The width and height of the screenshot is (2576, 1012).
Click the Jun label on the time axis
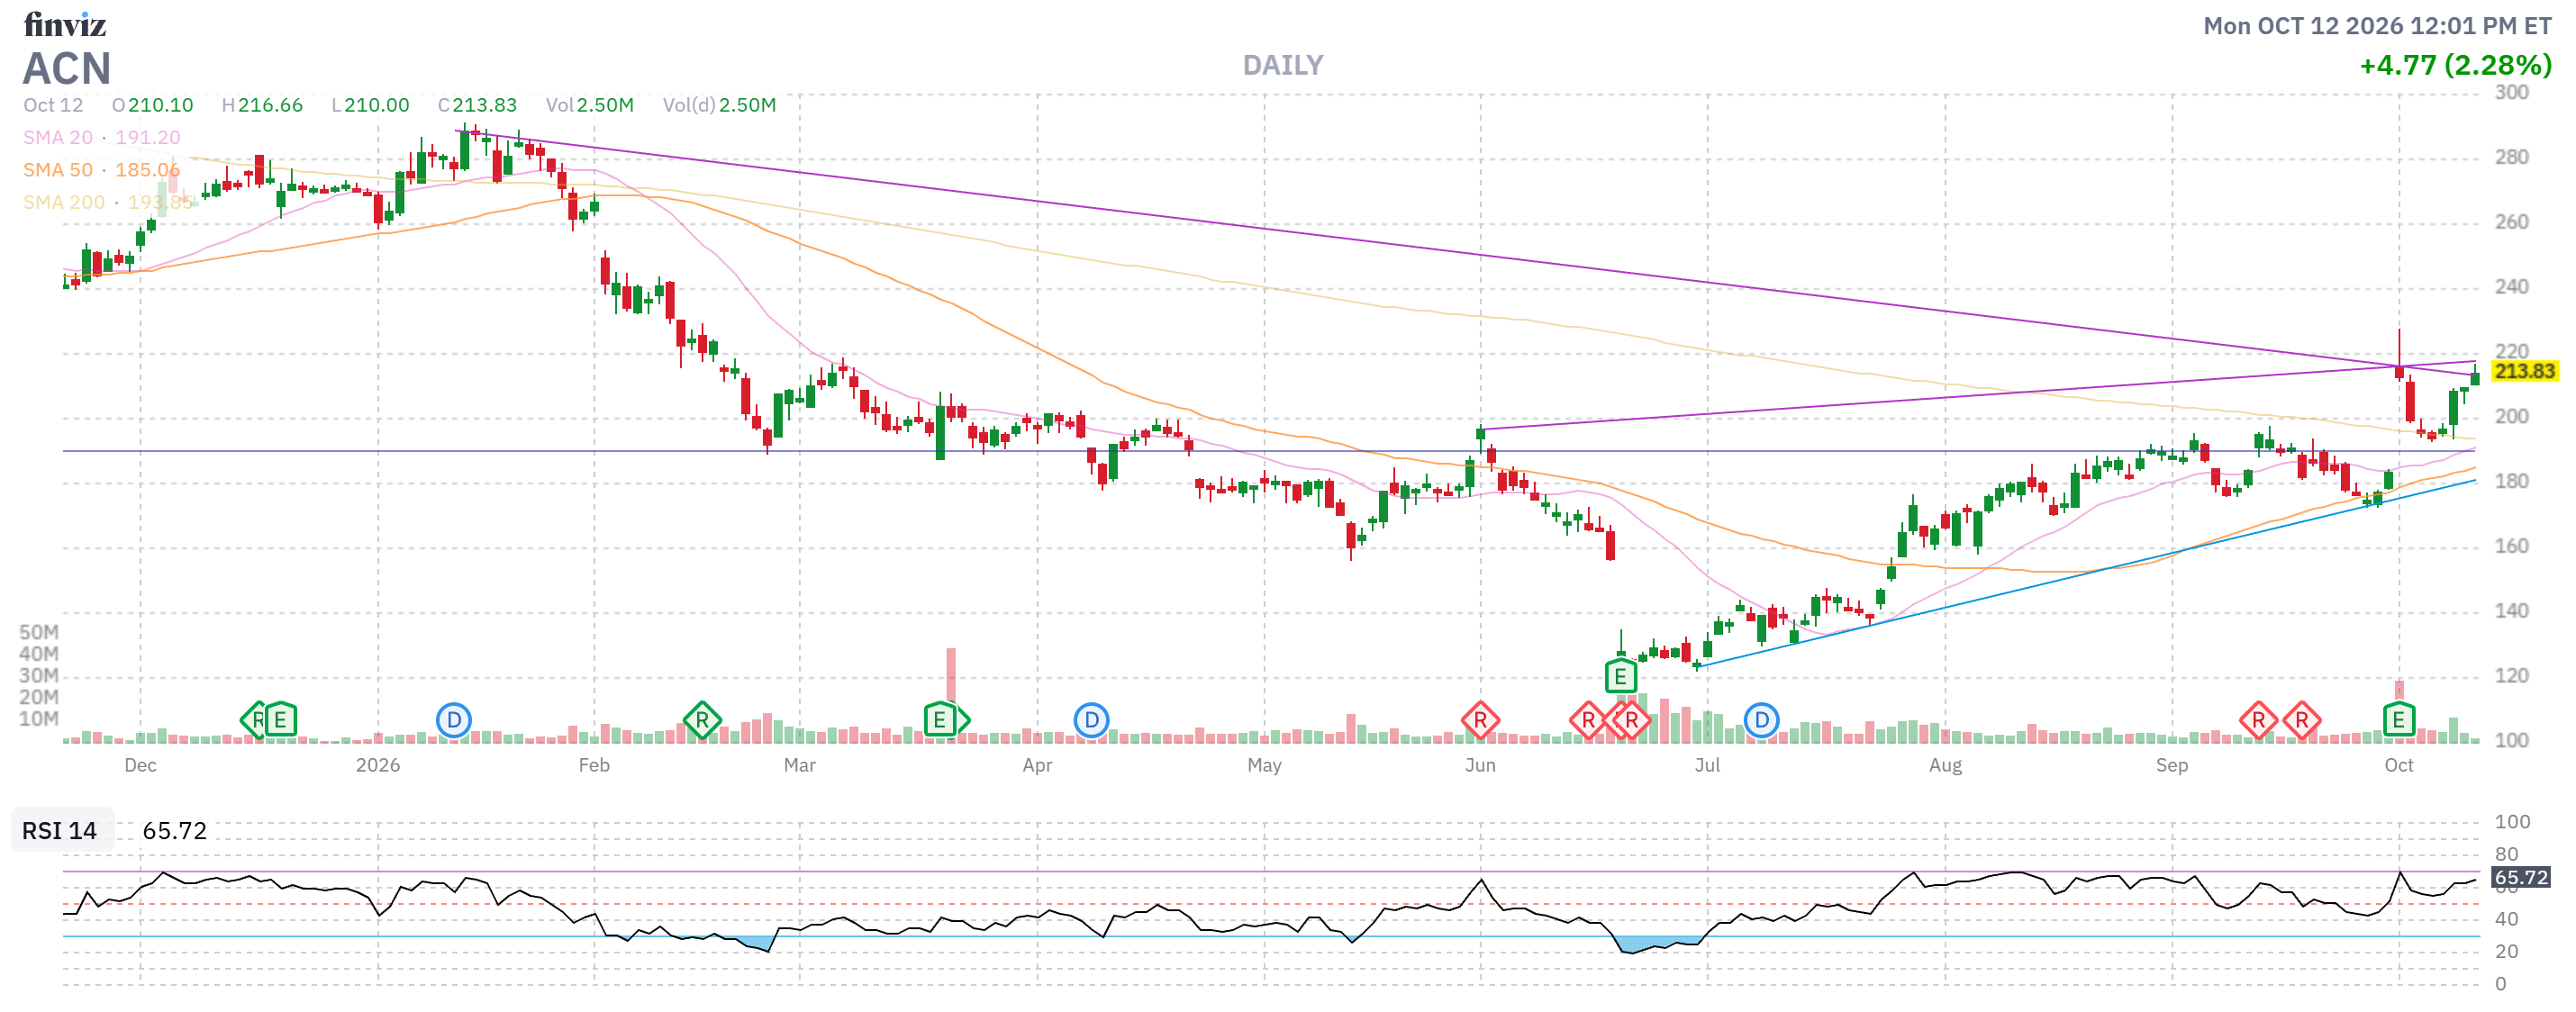(1480, 765)
